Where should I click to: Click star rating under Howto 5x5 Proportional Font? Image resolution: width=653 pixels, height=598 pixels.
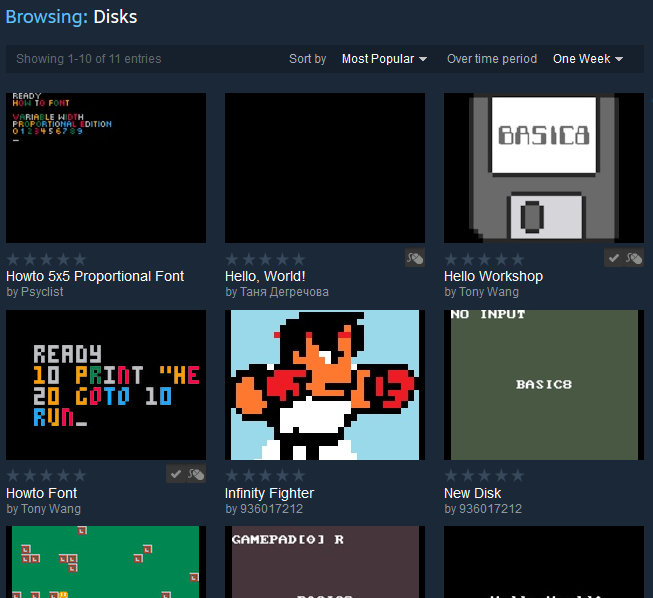(x=46, y=259)
